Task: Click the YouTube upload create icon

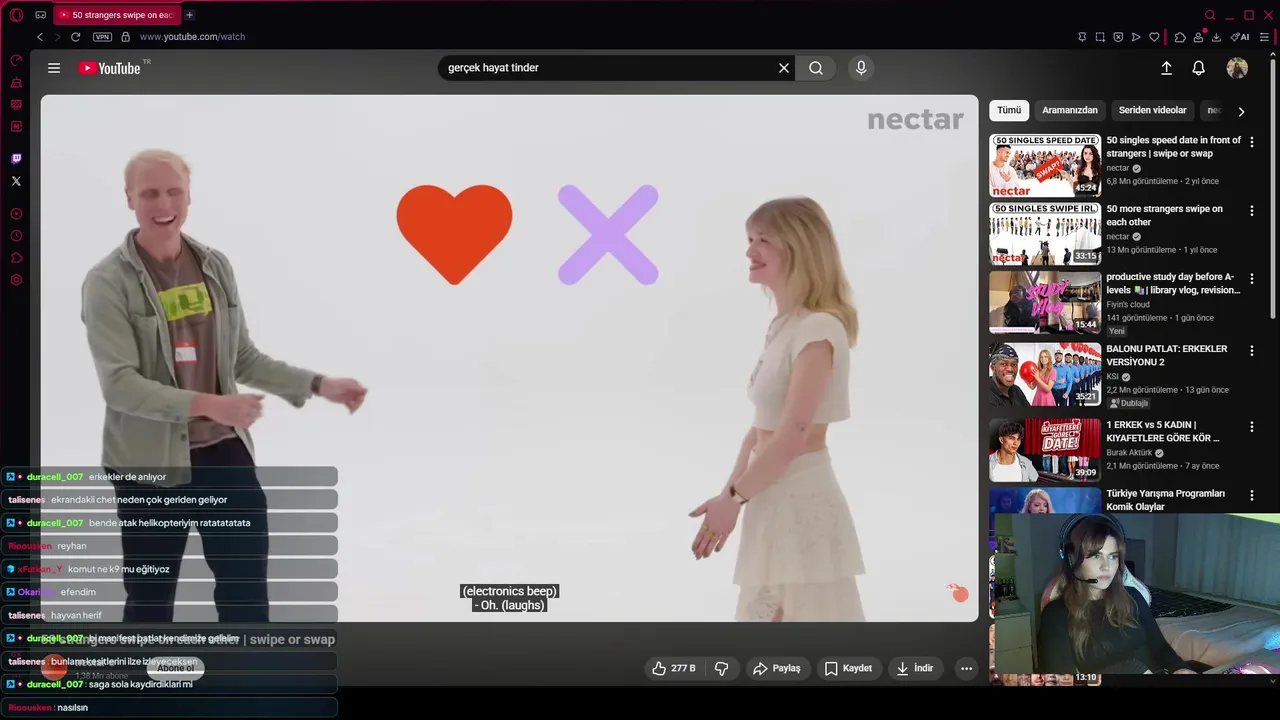Action: pyautogui.click(x=1166, y=68)
